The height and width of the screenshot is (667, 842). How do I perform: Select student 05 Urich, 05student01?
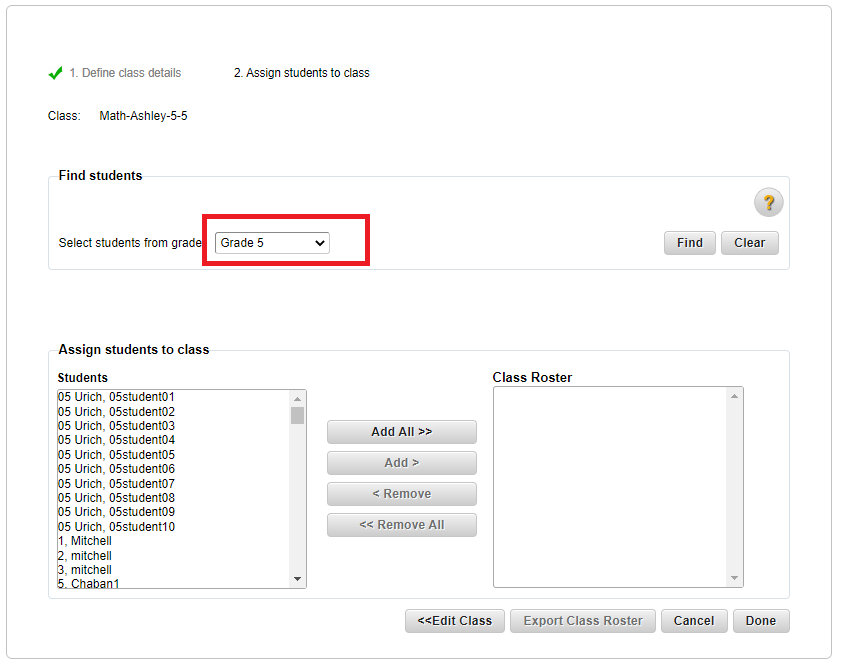pos(113,397)
